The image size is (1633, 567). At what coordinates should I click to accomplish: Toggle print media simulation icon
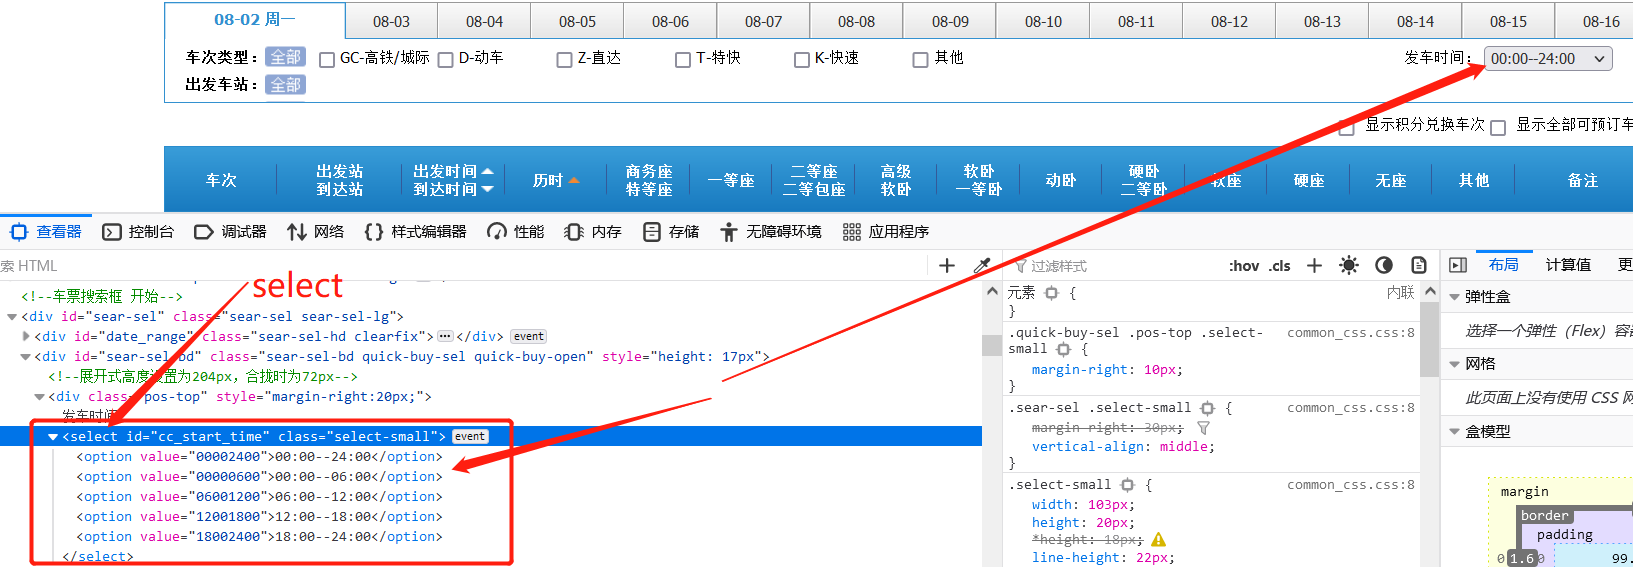pos(1419,265)
